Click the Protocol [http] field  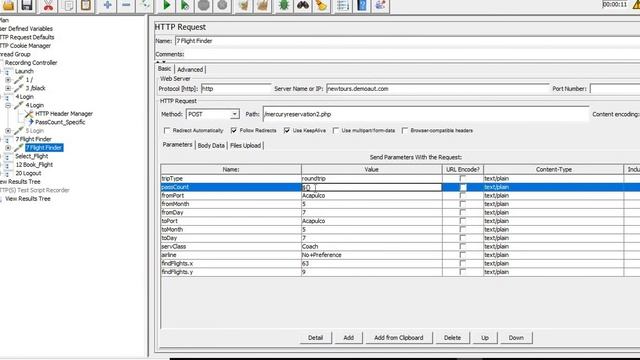(236, 89)
